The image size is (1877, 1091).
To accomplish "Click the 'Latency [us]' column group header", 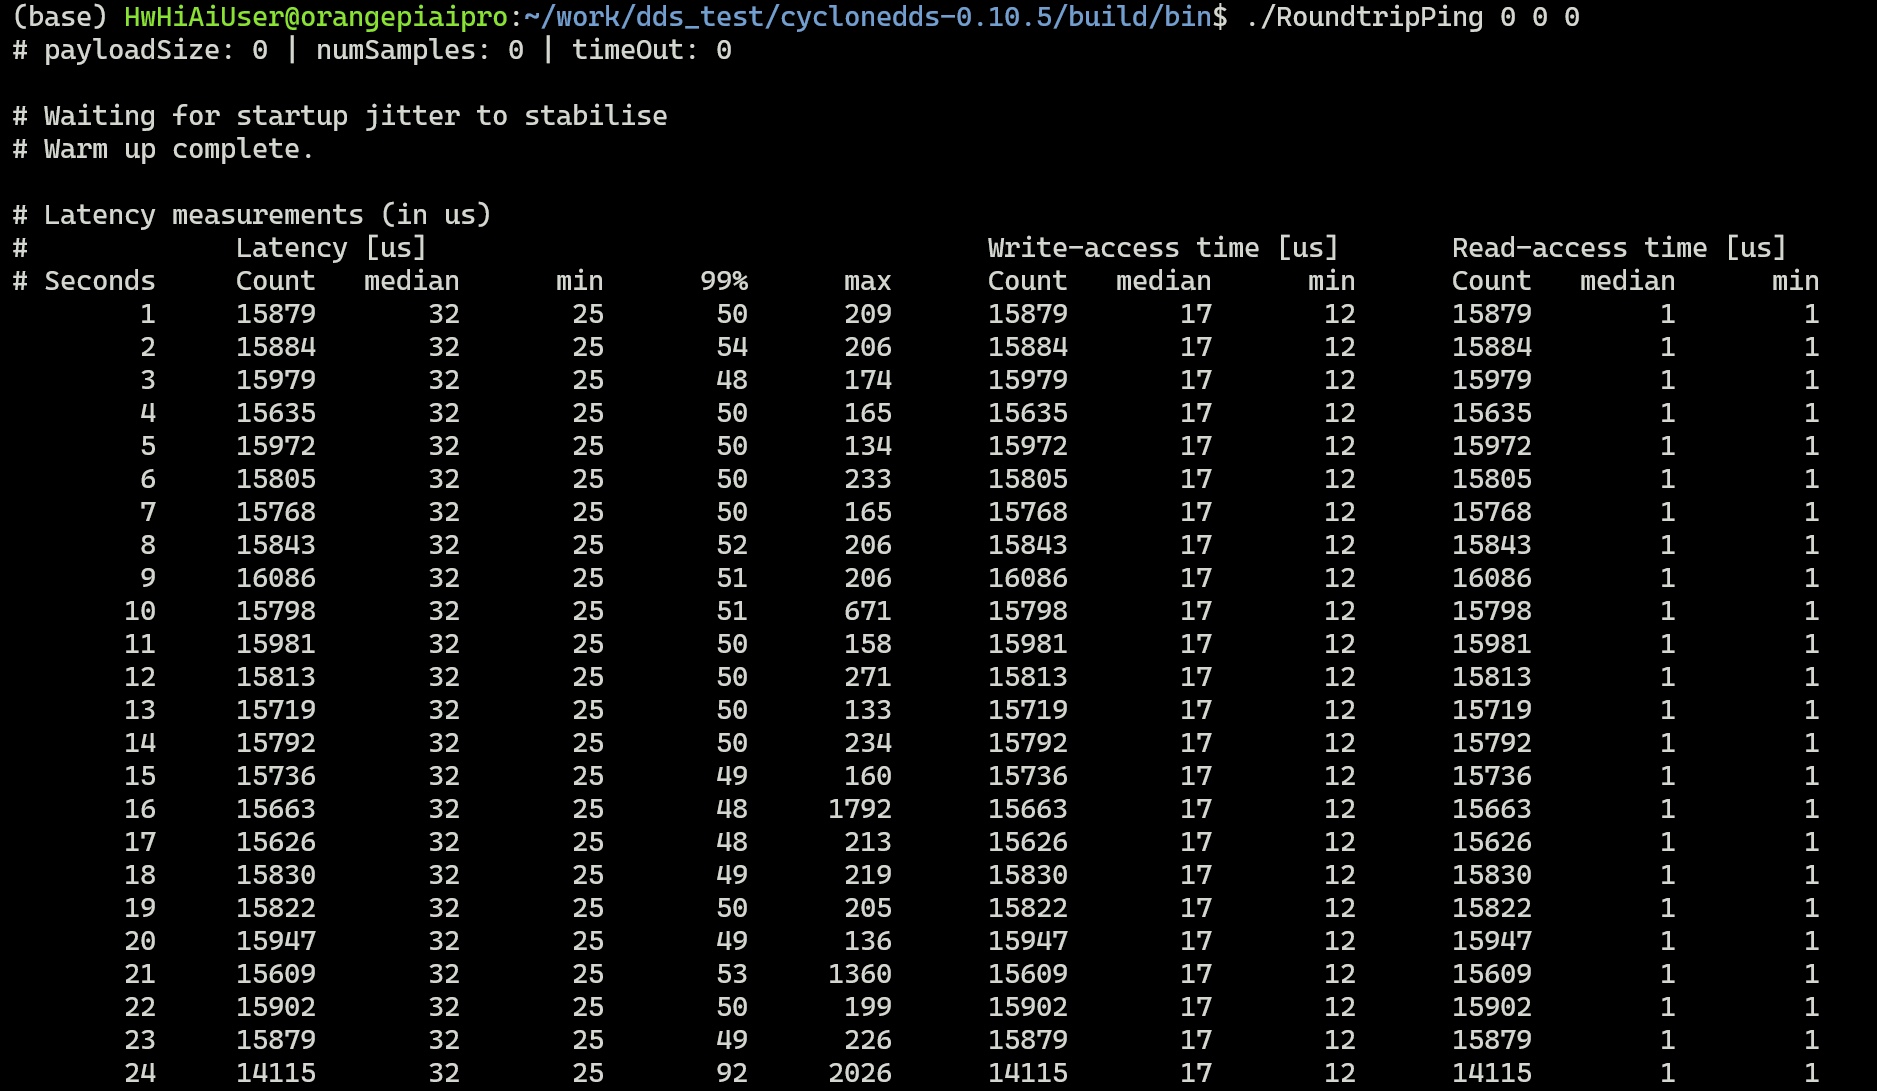I will click(x=332, y=248).
